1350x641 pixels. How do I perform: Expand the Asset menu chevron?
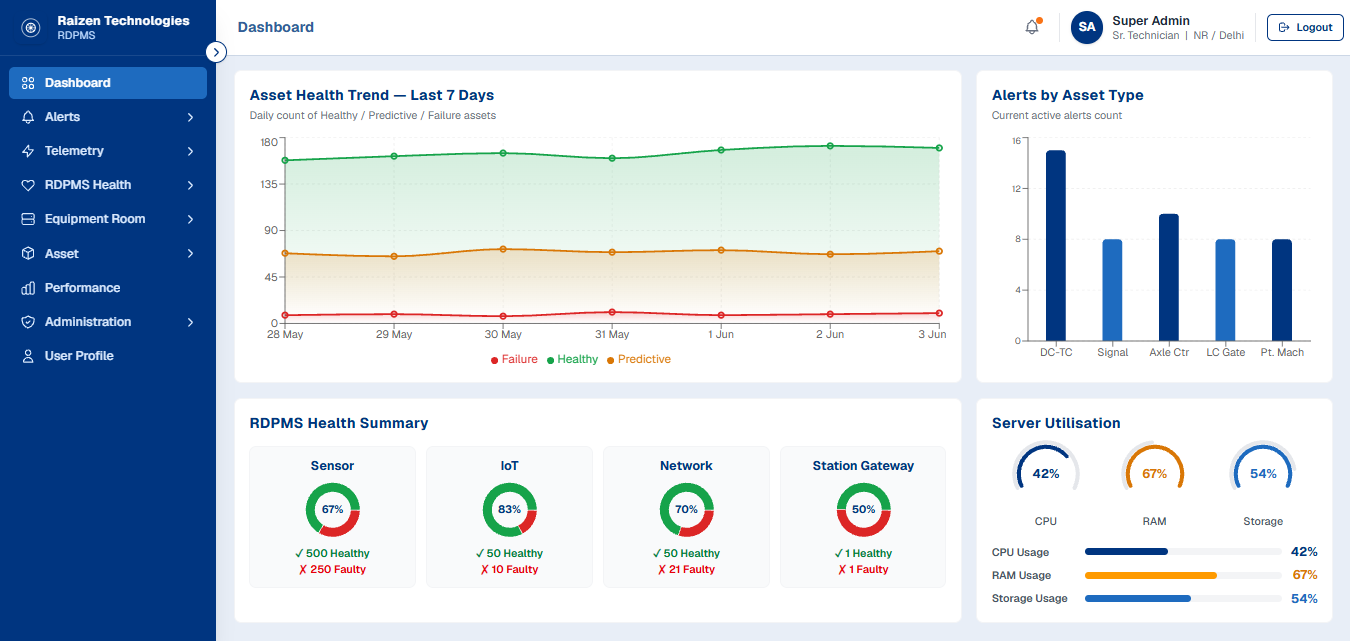tap(190, 254)
